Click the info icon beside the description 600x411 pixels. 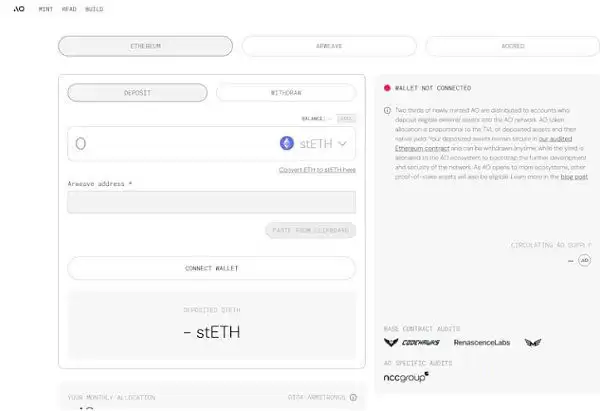(x=388, y=110)
